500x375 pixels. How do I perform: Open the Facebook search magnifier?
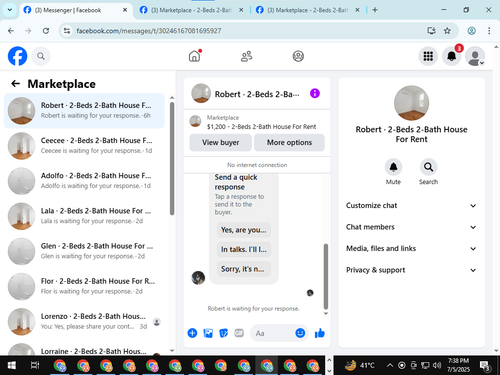41,56
